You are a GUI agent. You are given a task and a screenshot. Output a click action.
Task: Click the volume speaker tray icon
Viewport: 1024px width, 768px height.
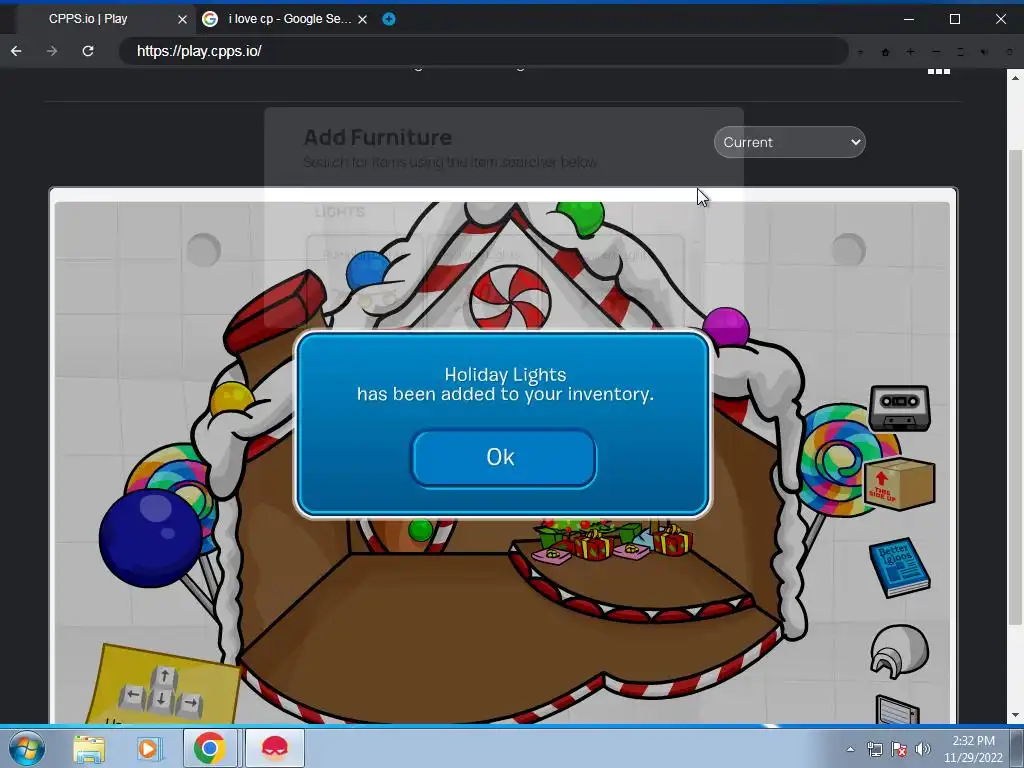click(923, 749)
